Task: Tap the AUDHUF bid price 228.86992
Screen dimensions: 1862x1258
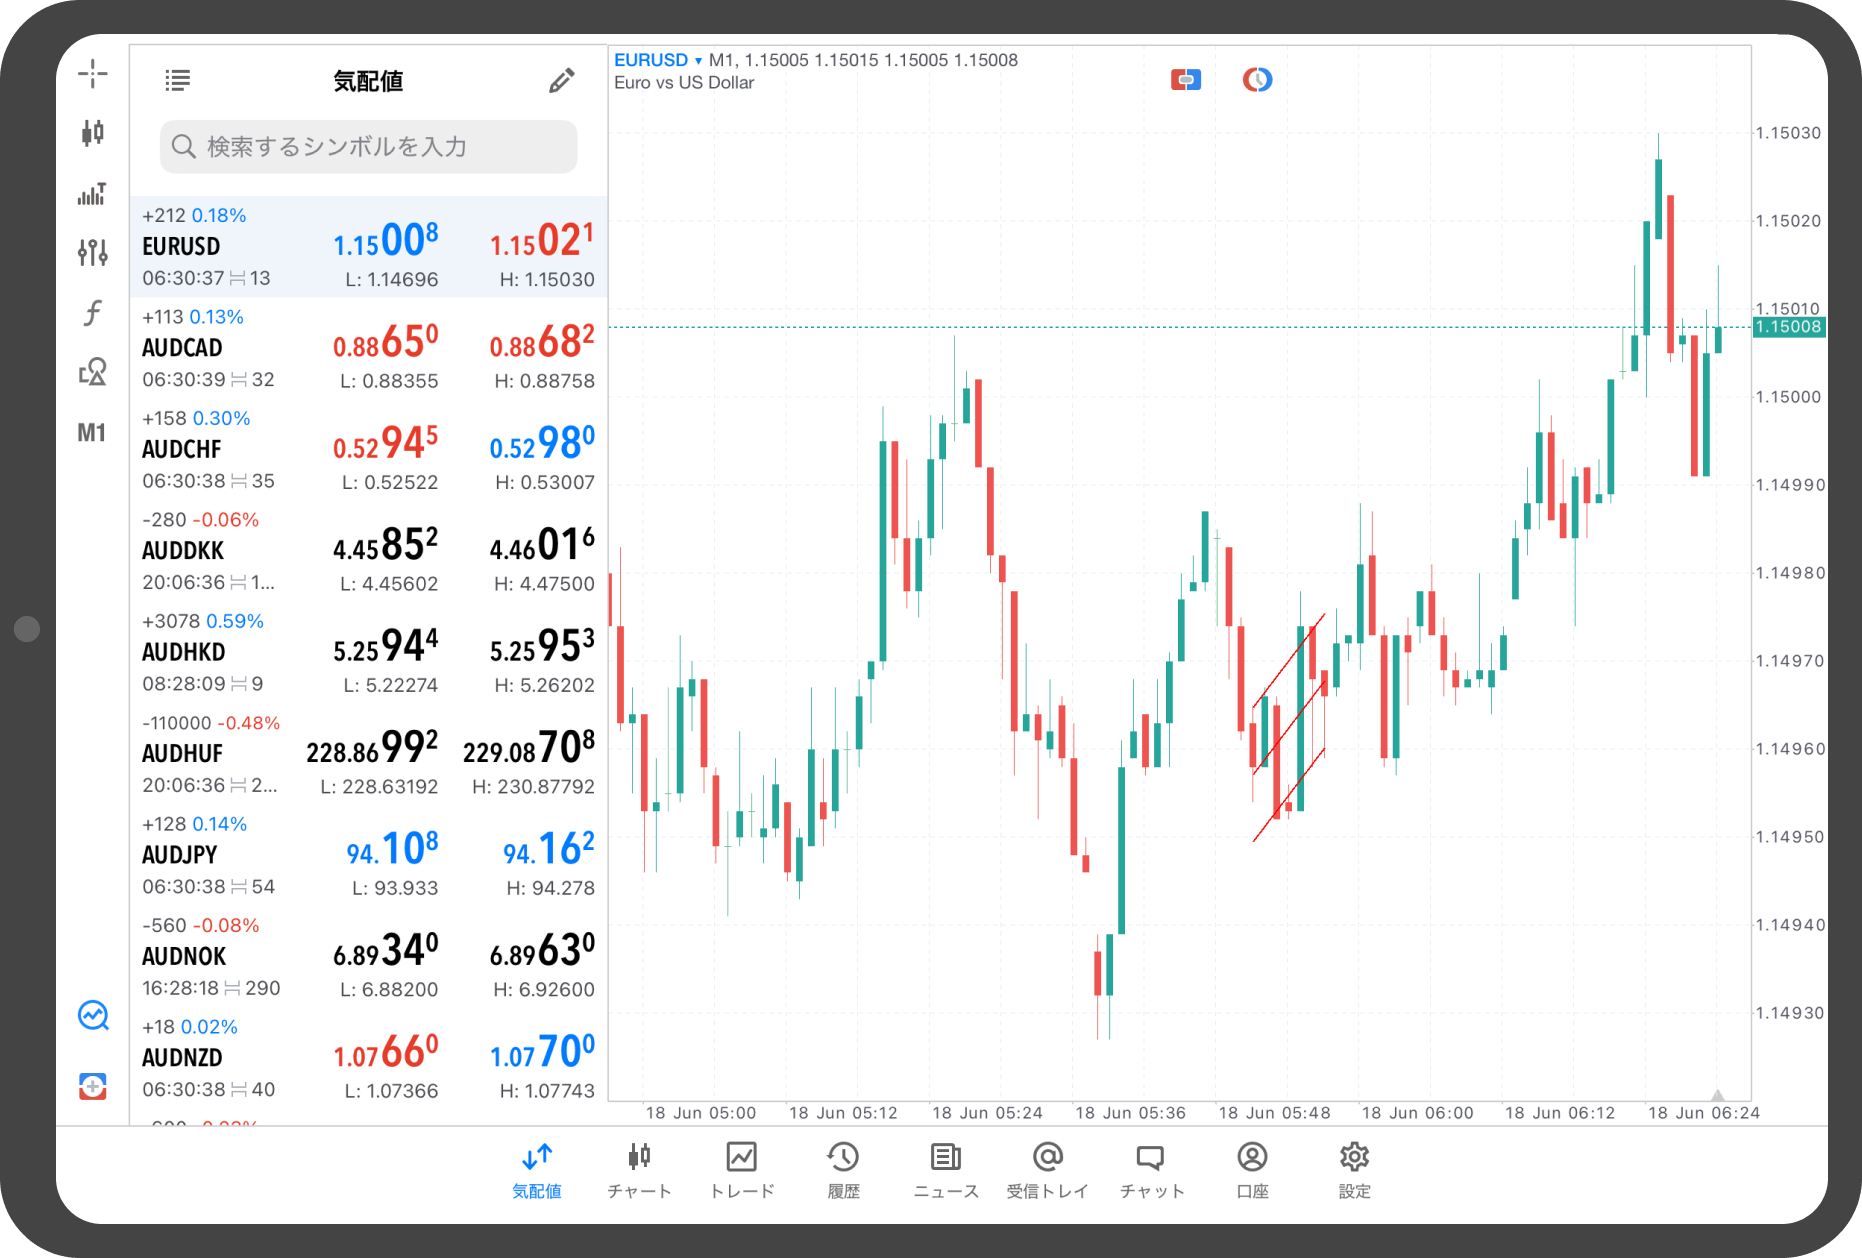Action: 372,748
